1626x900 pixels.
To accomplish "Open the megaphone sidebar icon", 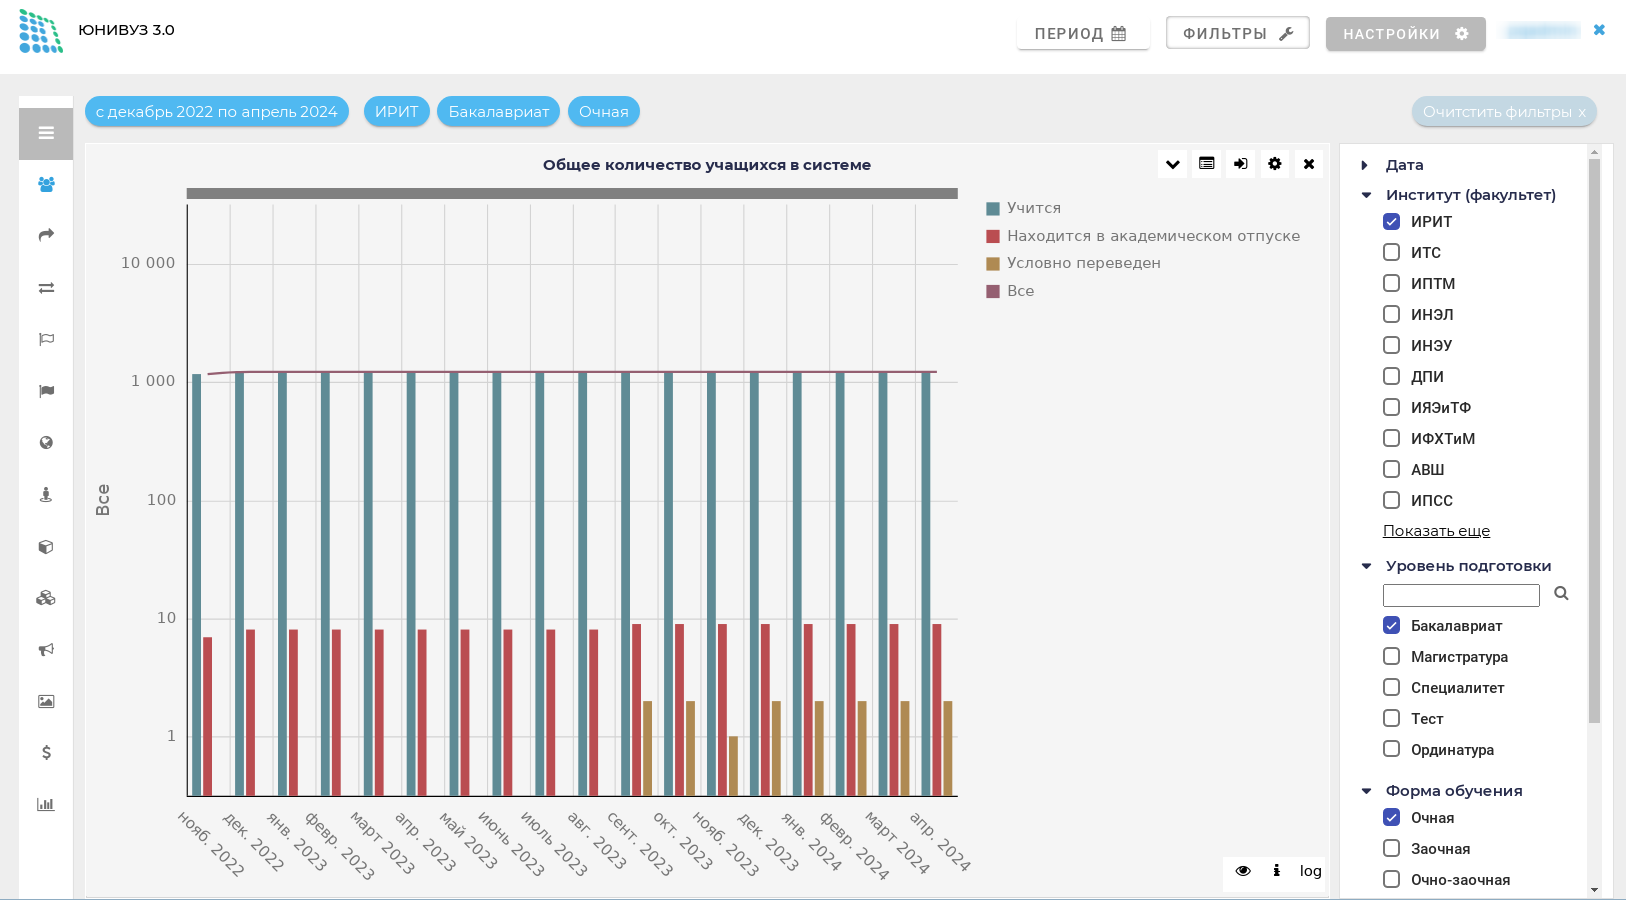I will [46, 650].
